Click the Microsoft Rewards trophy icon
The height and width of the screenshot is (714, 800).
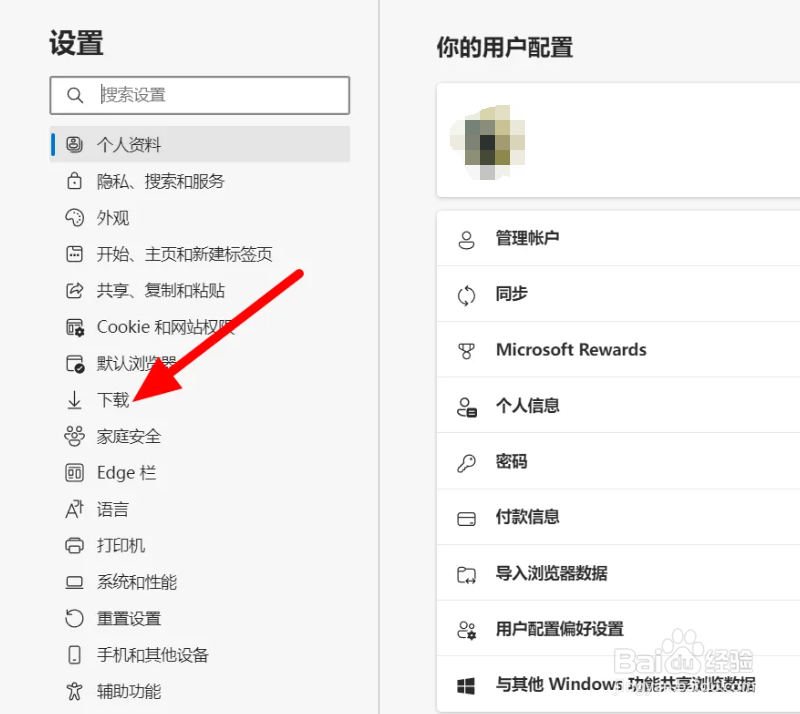click(466, 350)
